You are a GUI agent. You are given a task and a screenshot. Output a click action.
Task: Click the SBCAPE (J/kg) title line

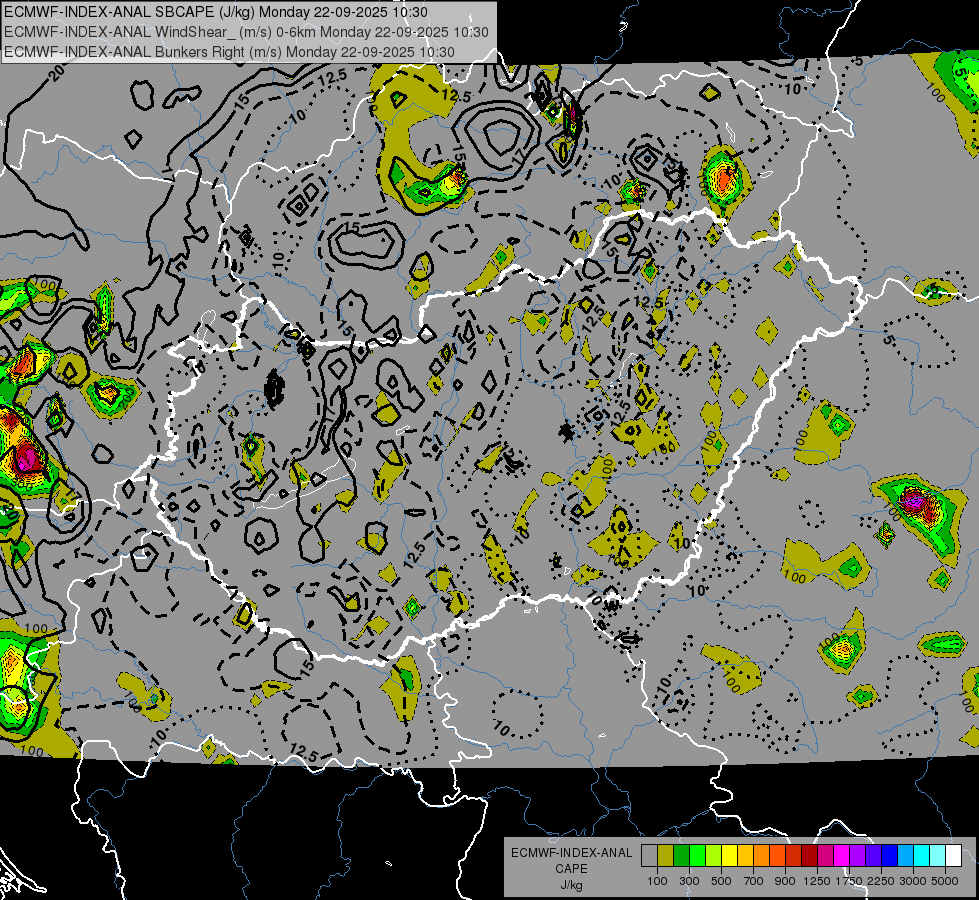pos(216,12)
